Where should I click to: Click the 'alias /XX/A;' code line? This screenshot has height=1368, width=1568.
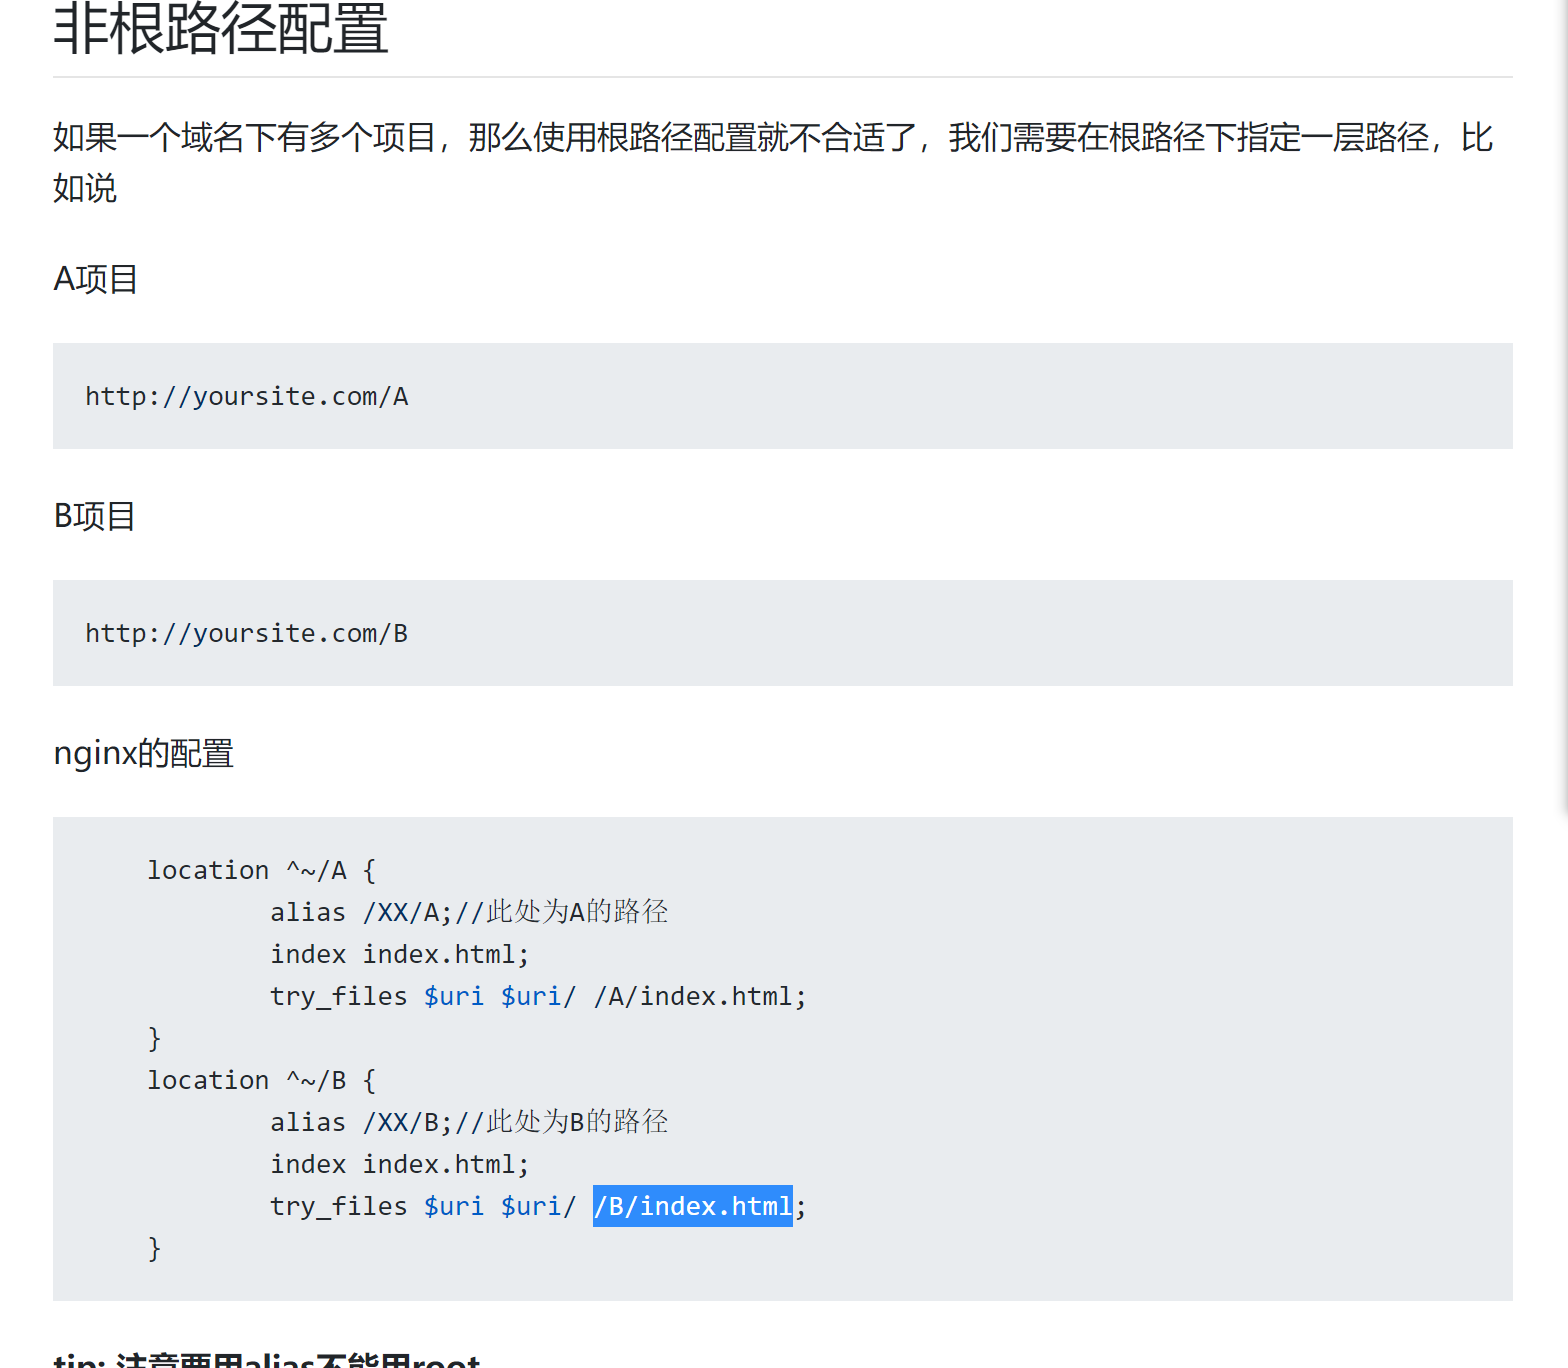(360, 913)
